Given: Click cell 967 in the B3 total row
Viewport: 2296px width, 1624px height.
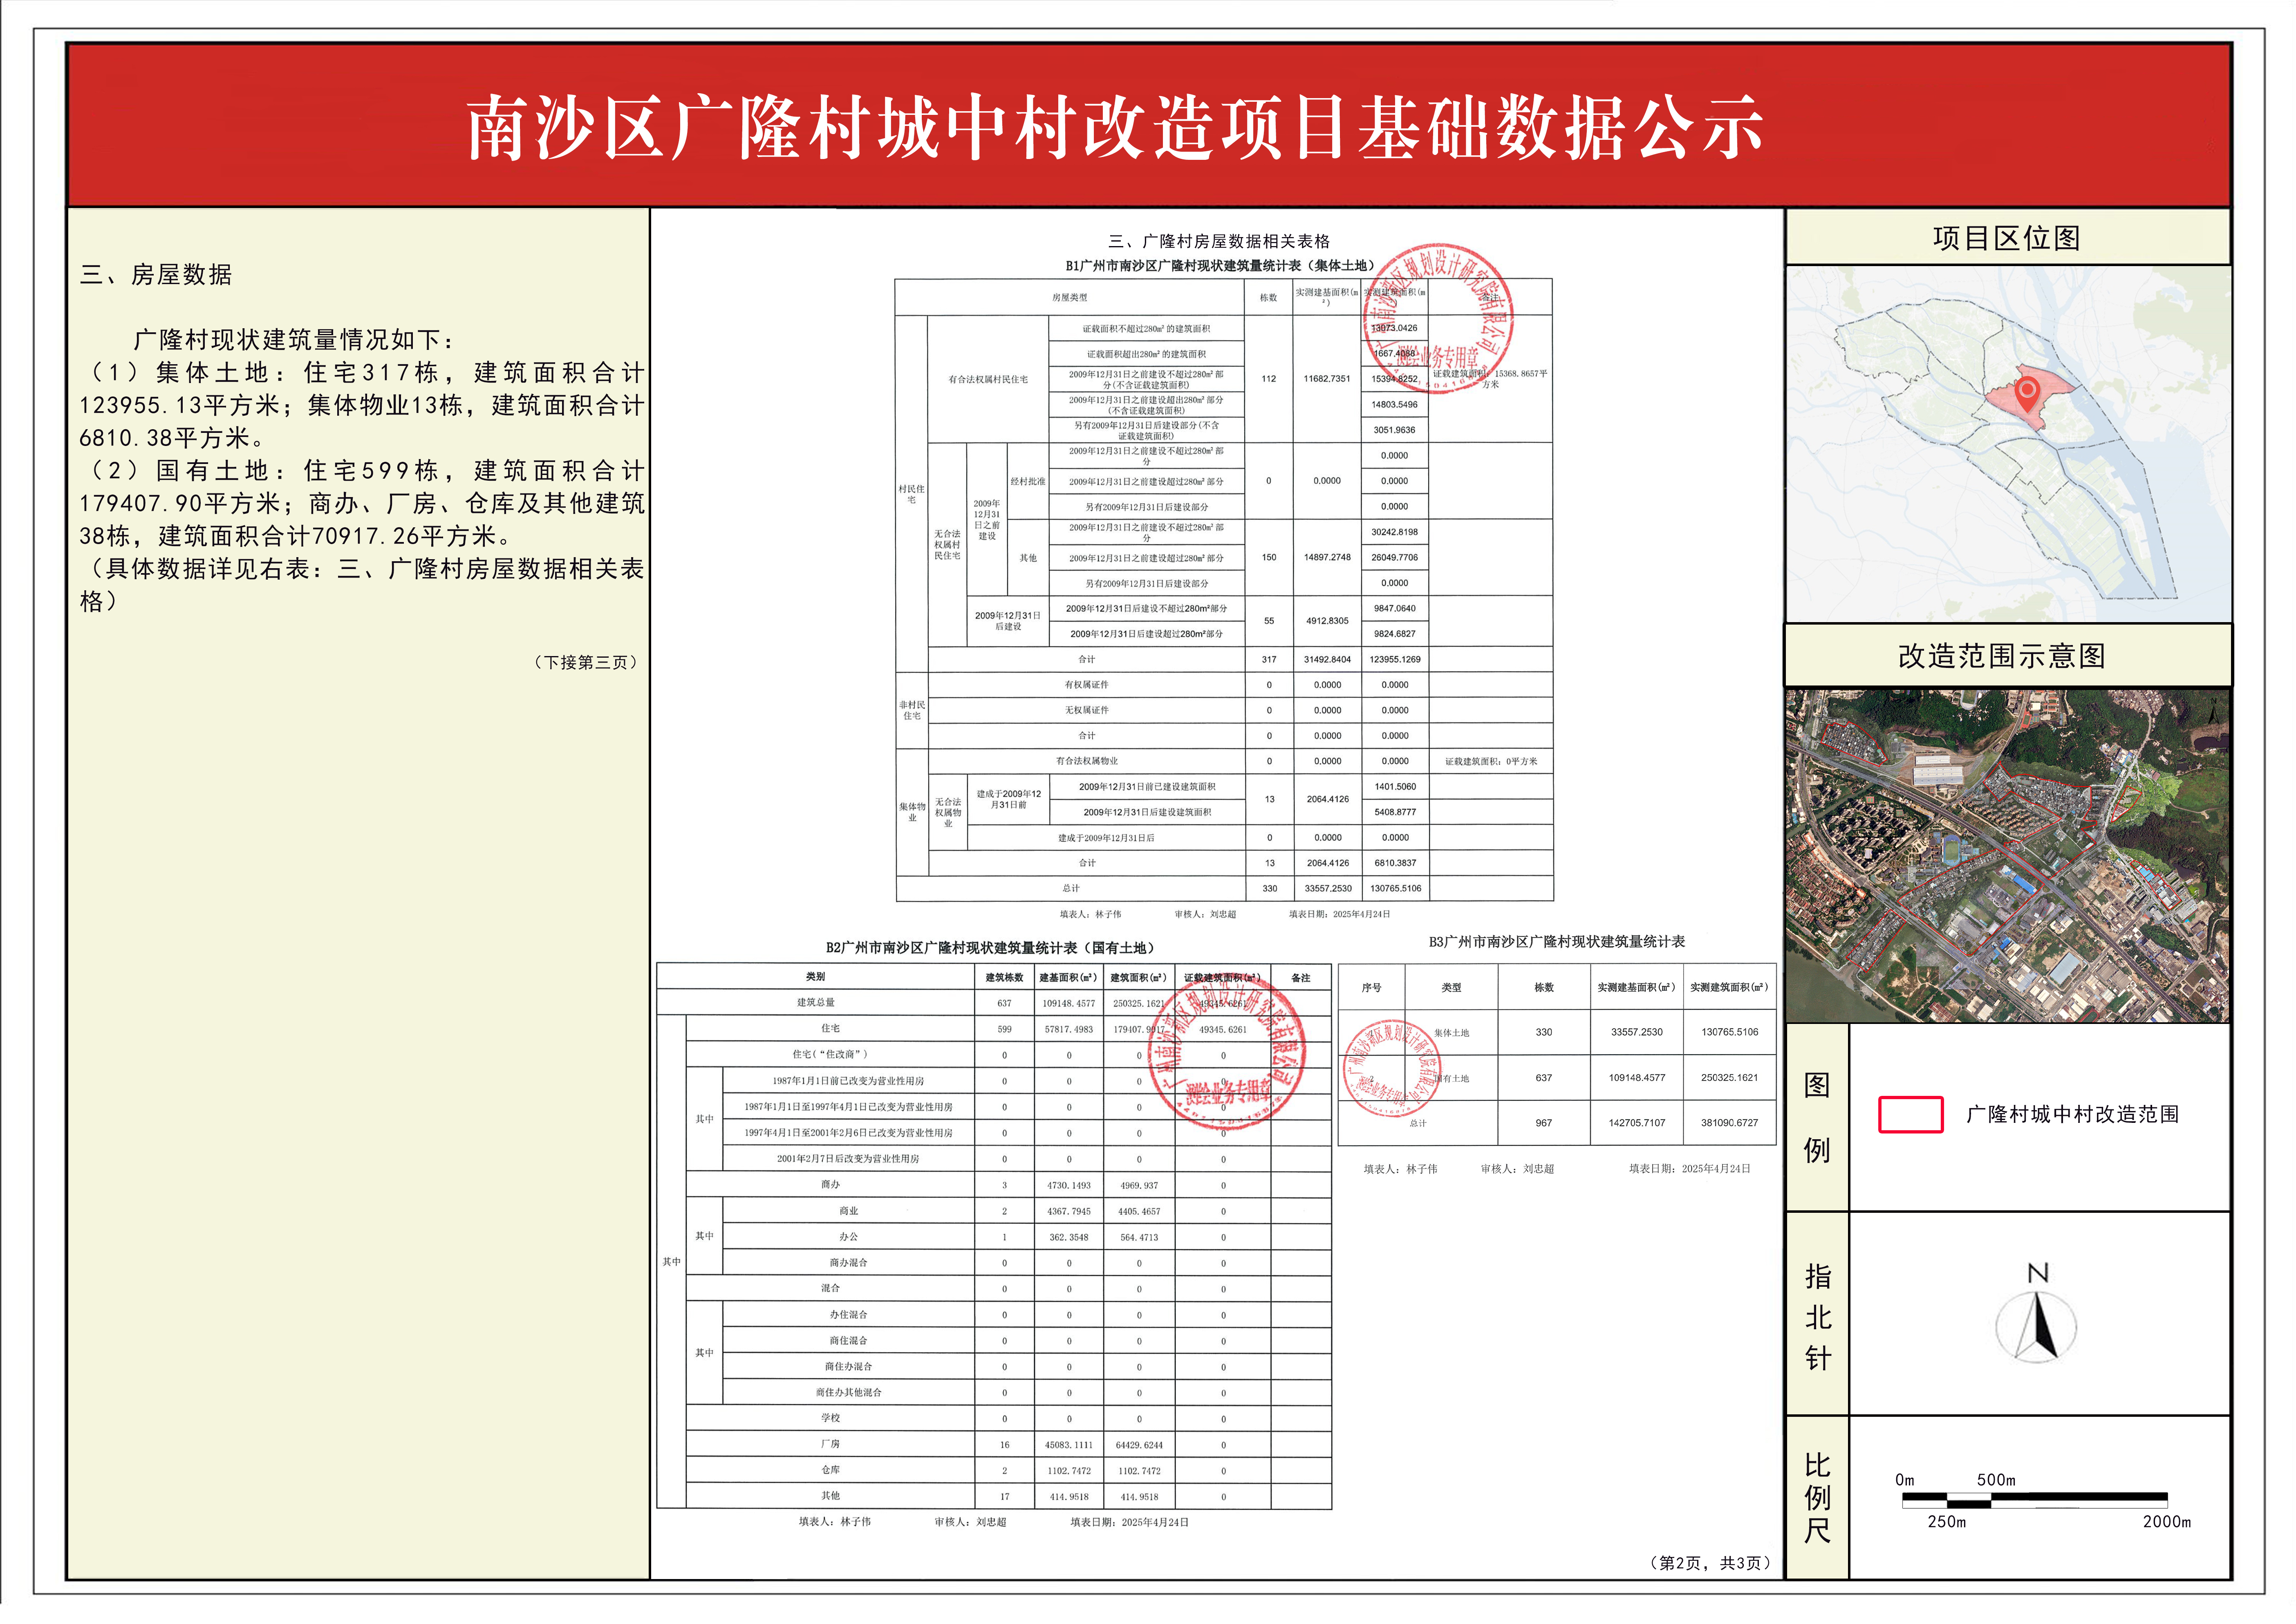Looking at the screenshot, I should point(1544,1123).
